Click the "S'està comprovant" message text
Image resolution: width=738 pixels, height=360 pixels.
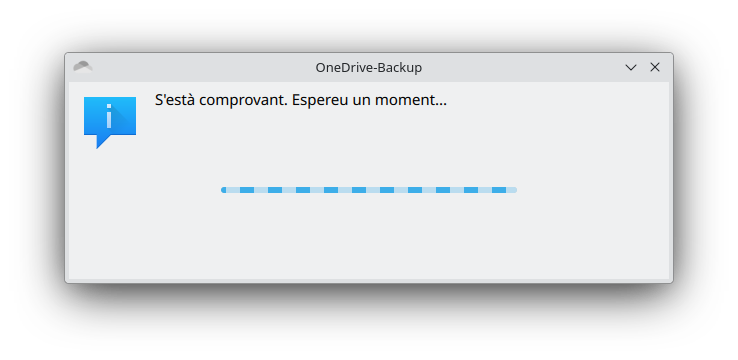[x=221, y=100]
